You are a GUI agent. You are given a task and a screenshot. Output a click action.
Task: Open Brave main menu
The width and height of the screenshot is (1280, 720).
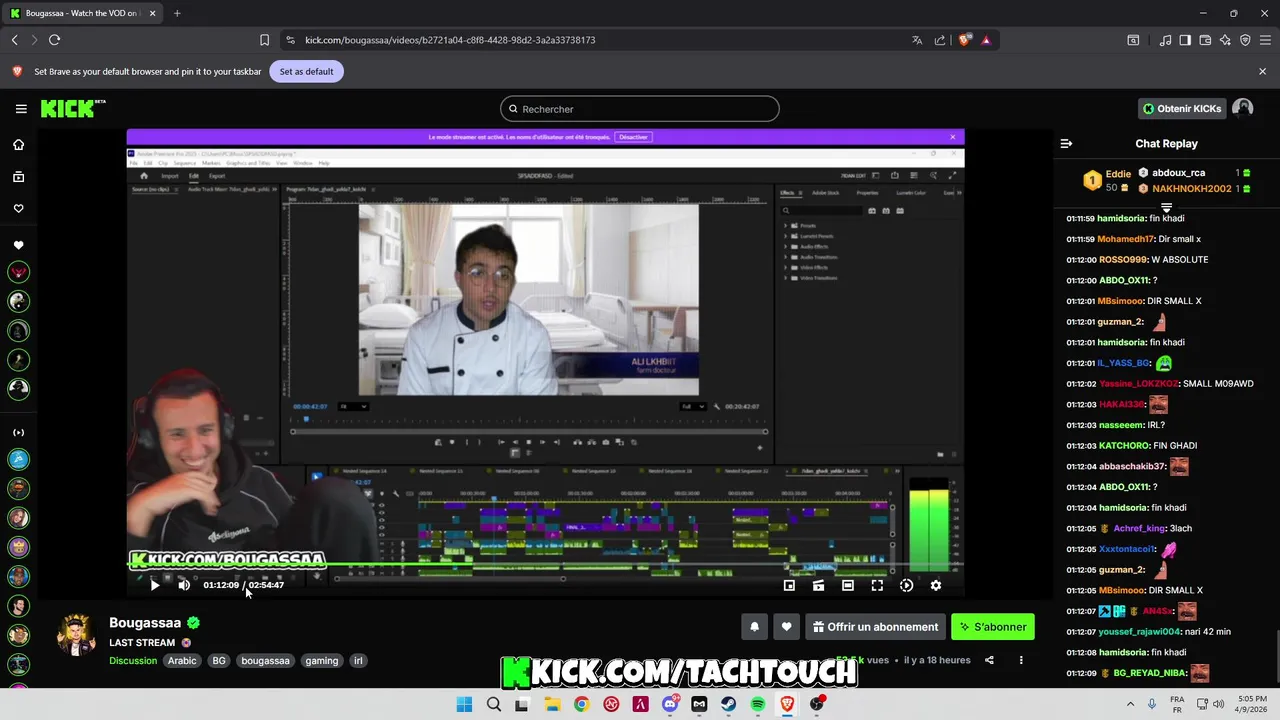(x=1265, y=40)
